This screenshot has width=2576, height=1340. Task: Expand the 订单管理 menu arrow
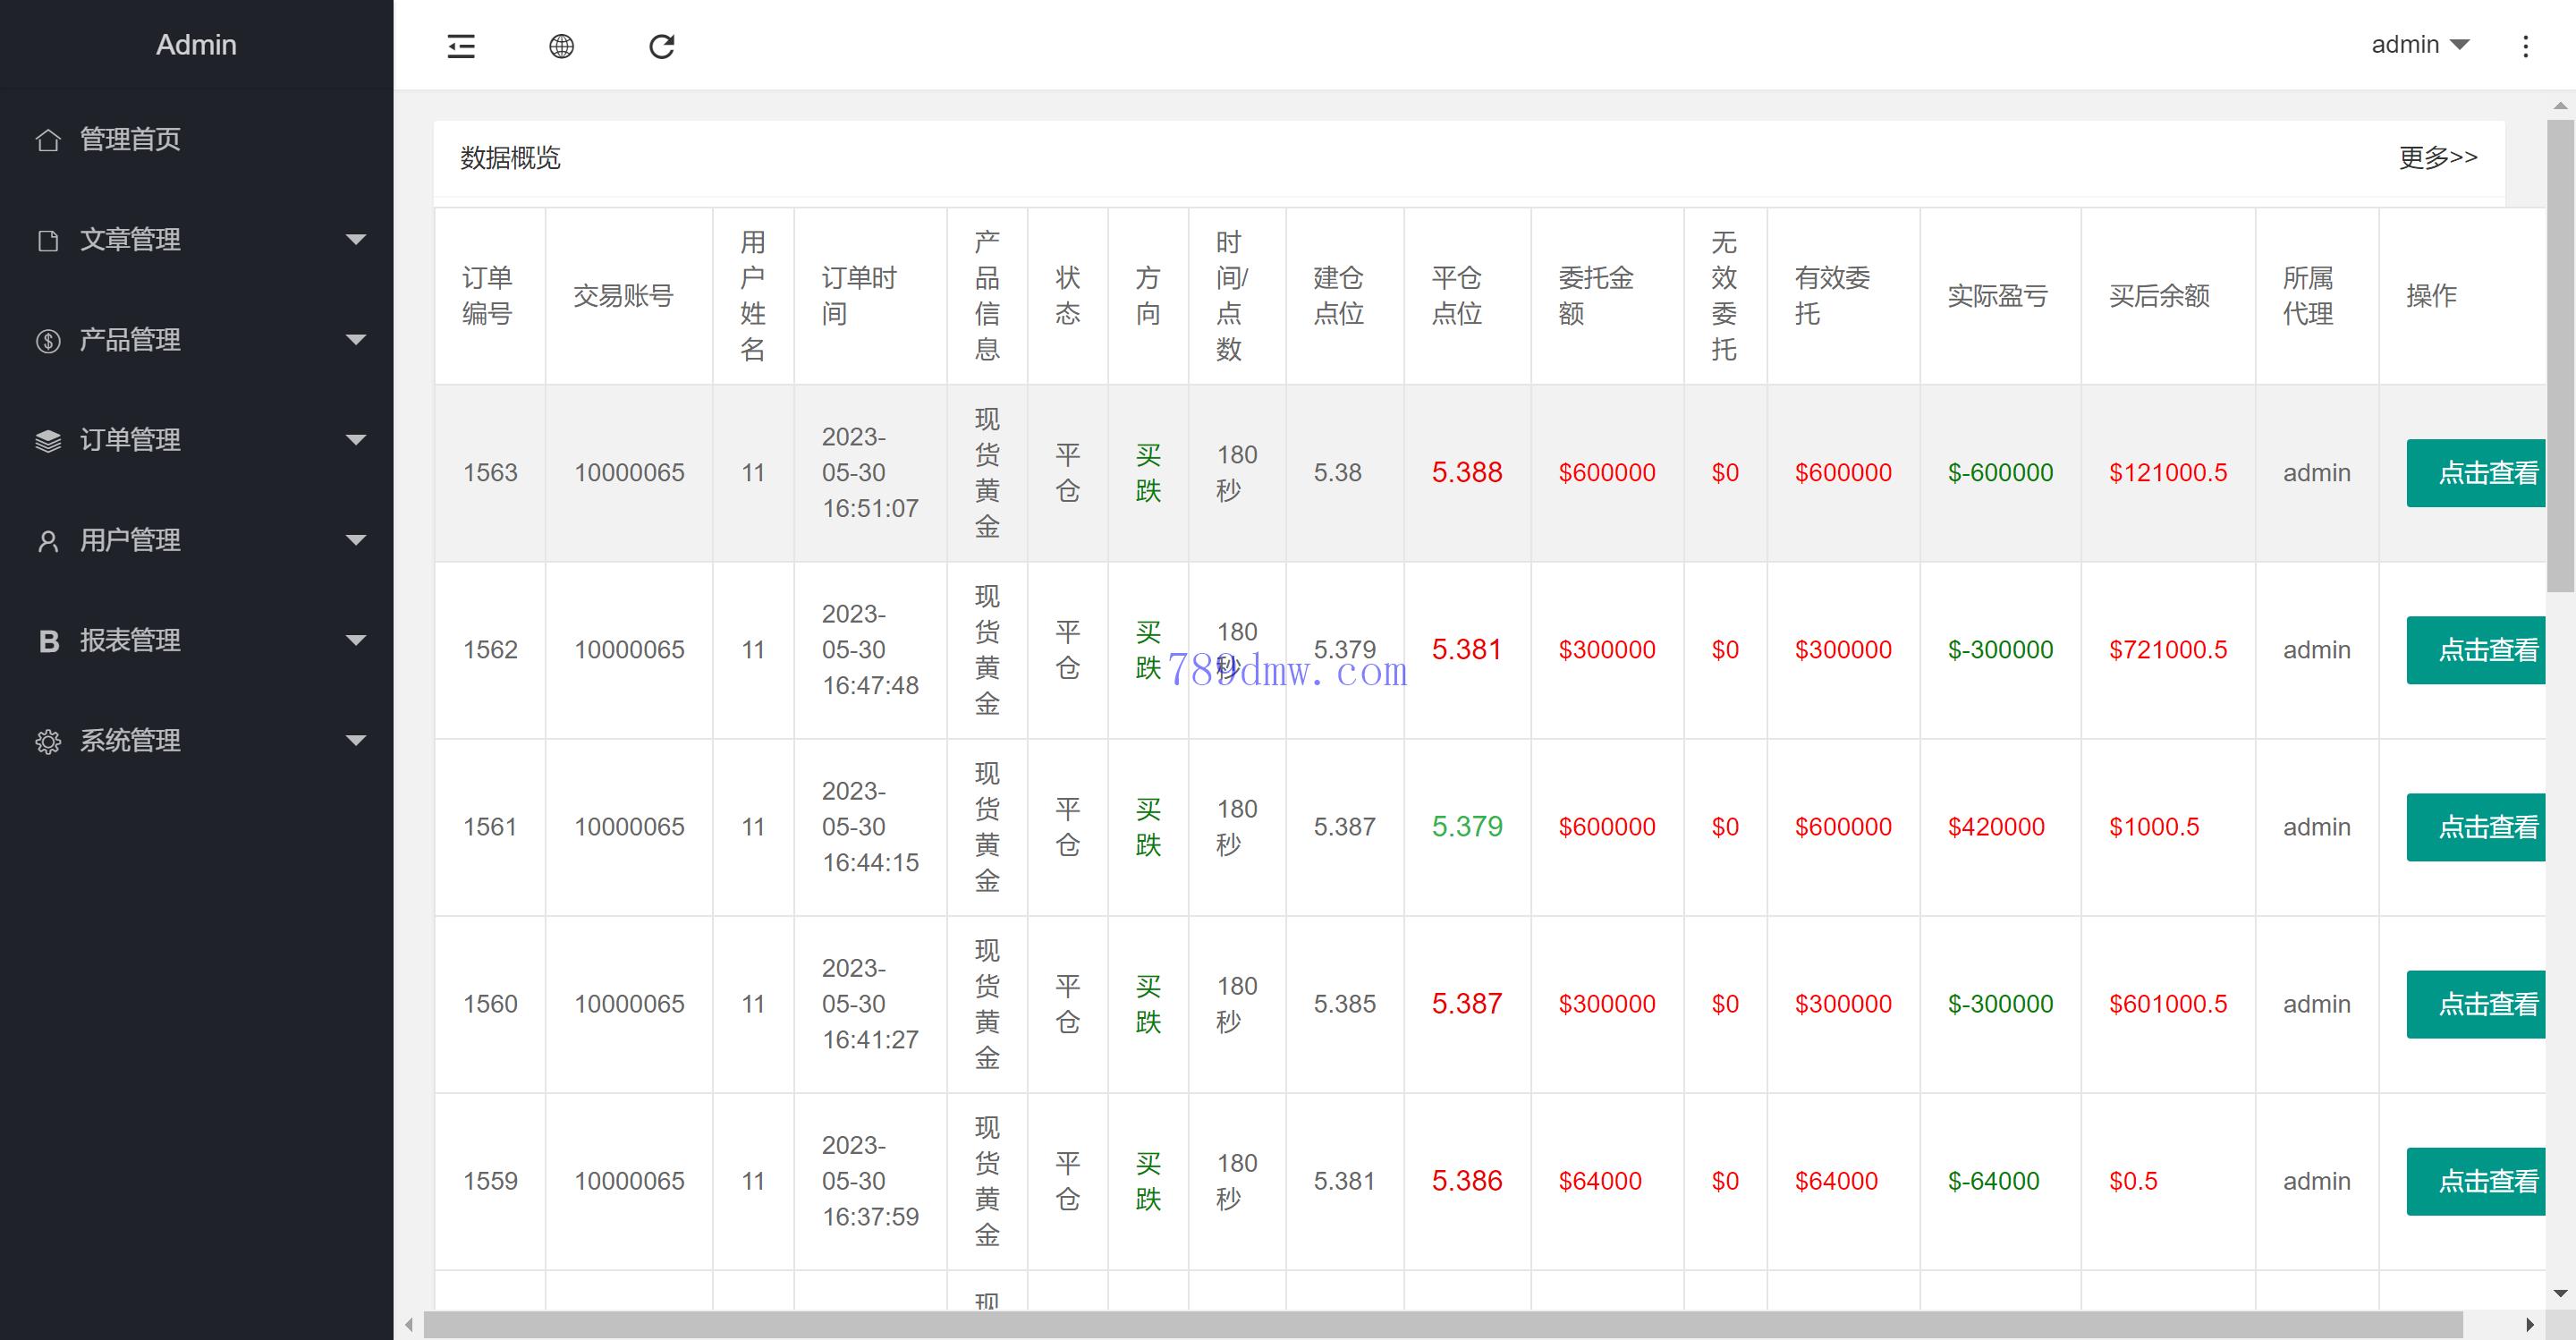point(355,440)
